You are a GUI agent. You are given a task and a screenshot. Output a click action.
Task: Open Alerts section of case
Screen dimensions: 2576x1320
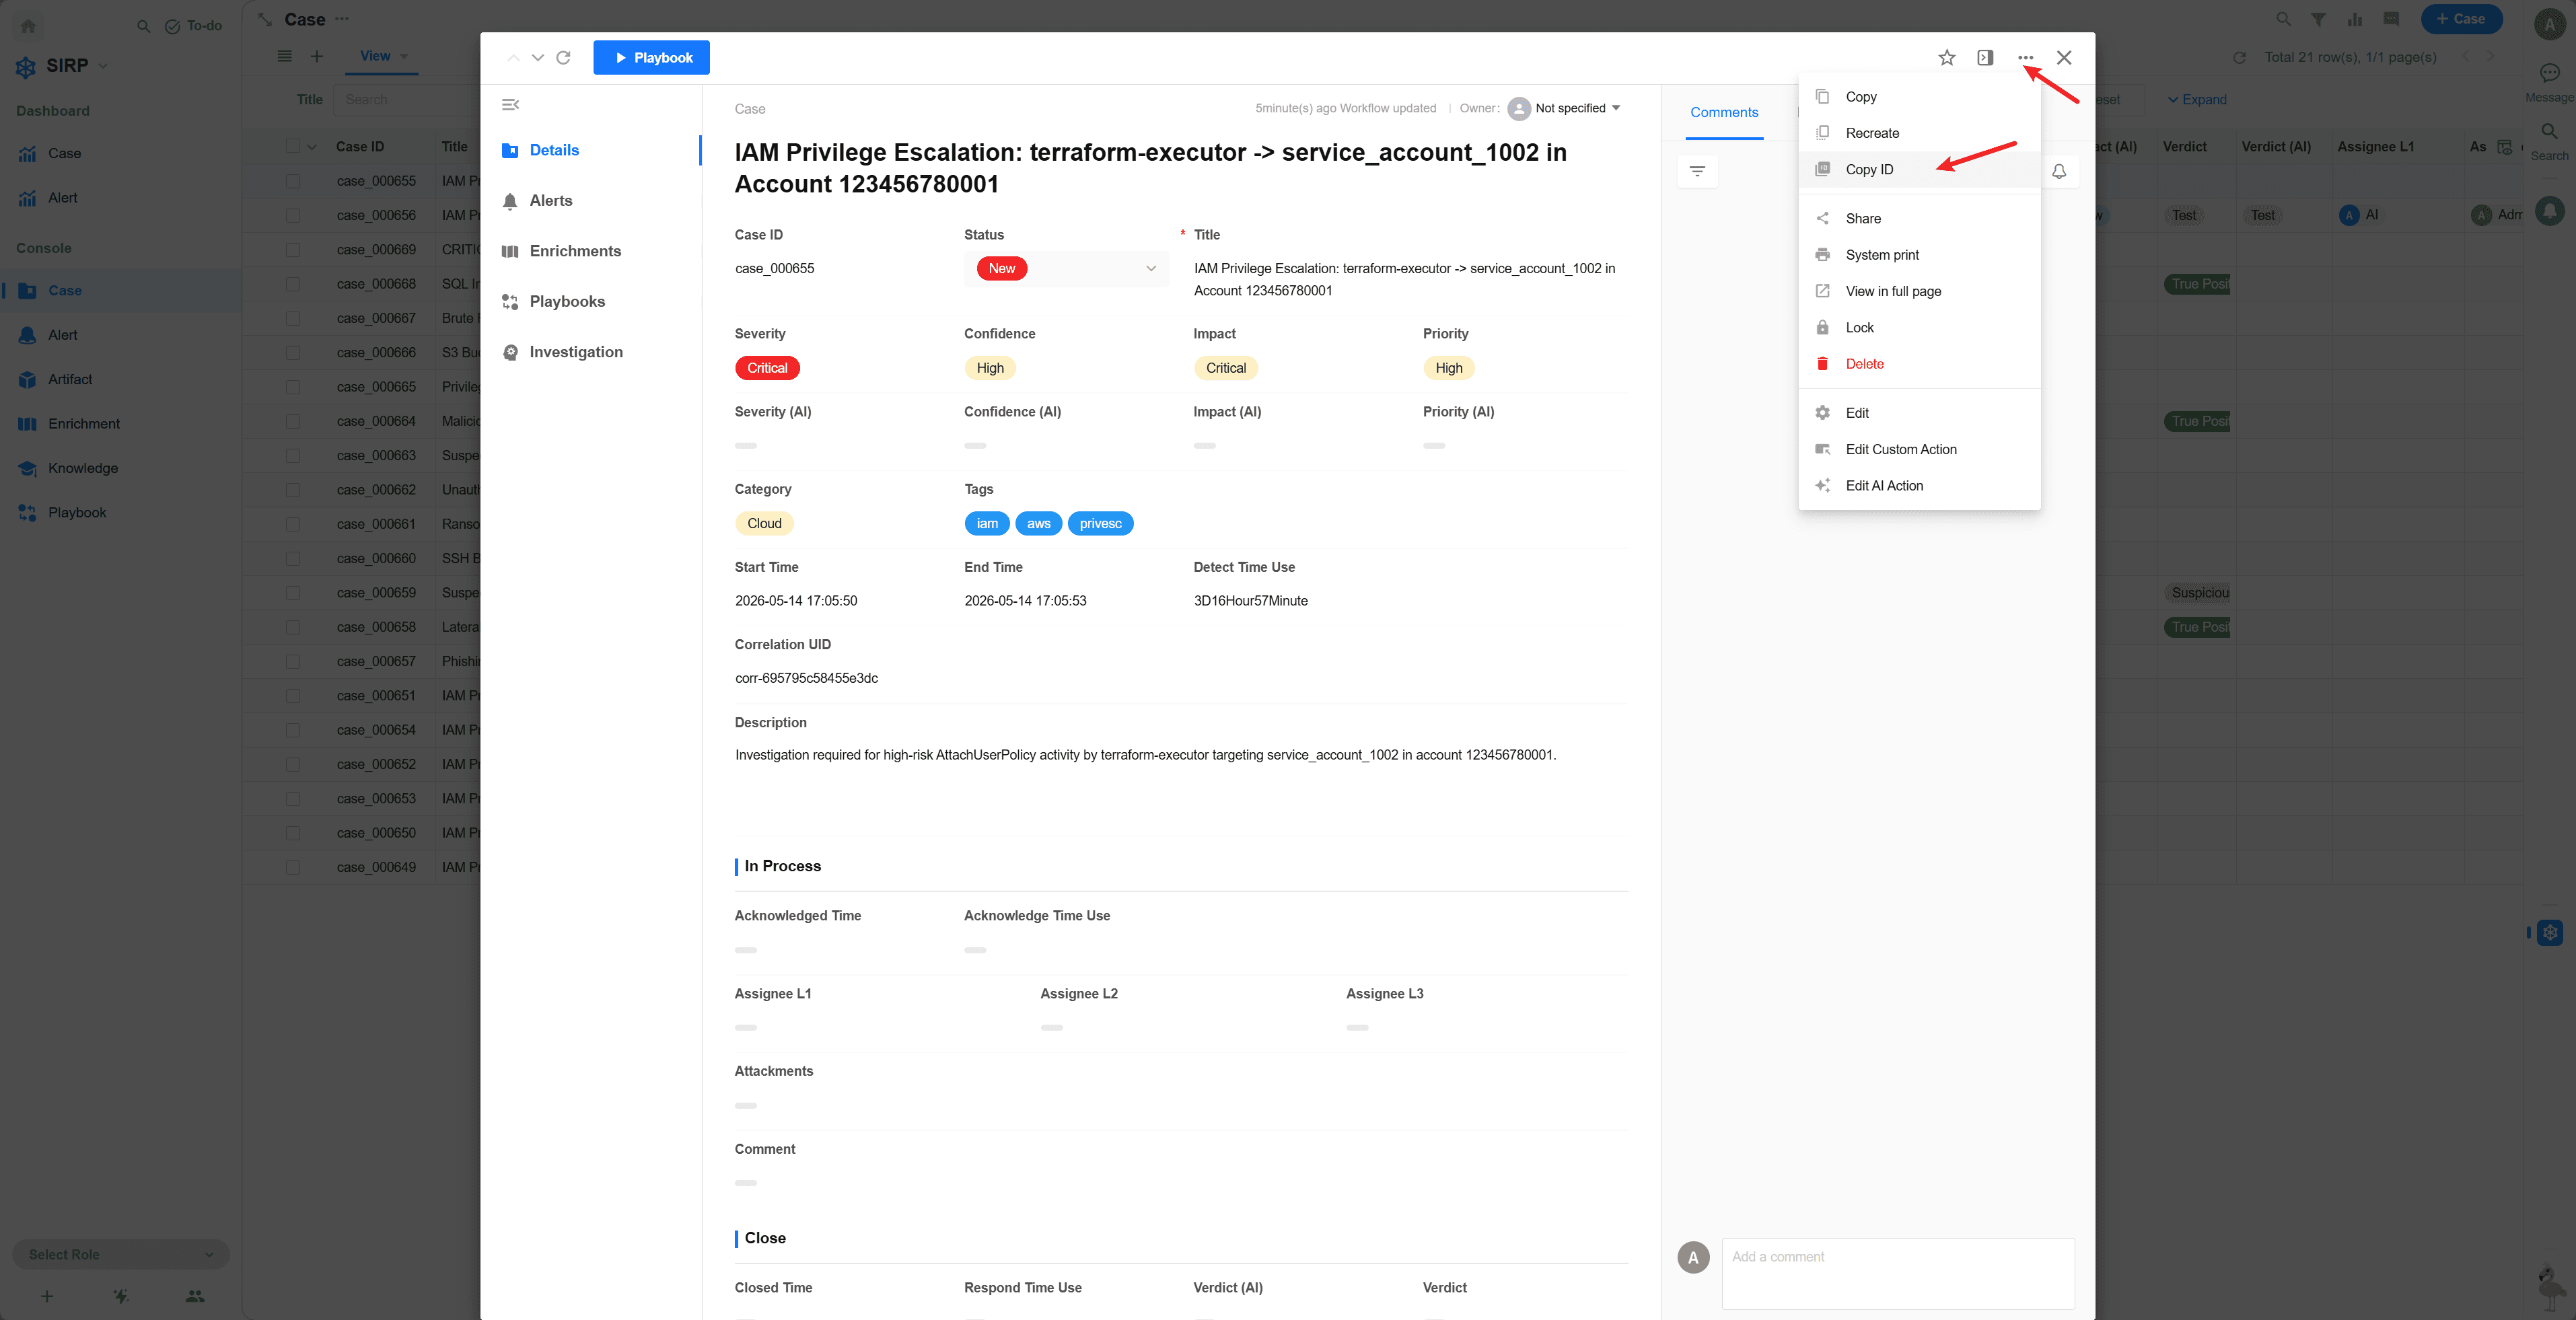tap(551, 200)
